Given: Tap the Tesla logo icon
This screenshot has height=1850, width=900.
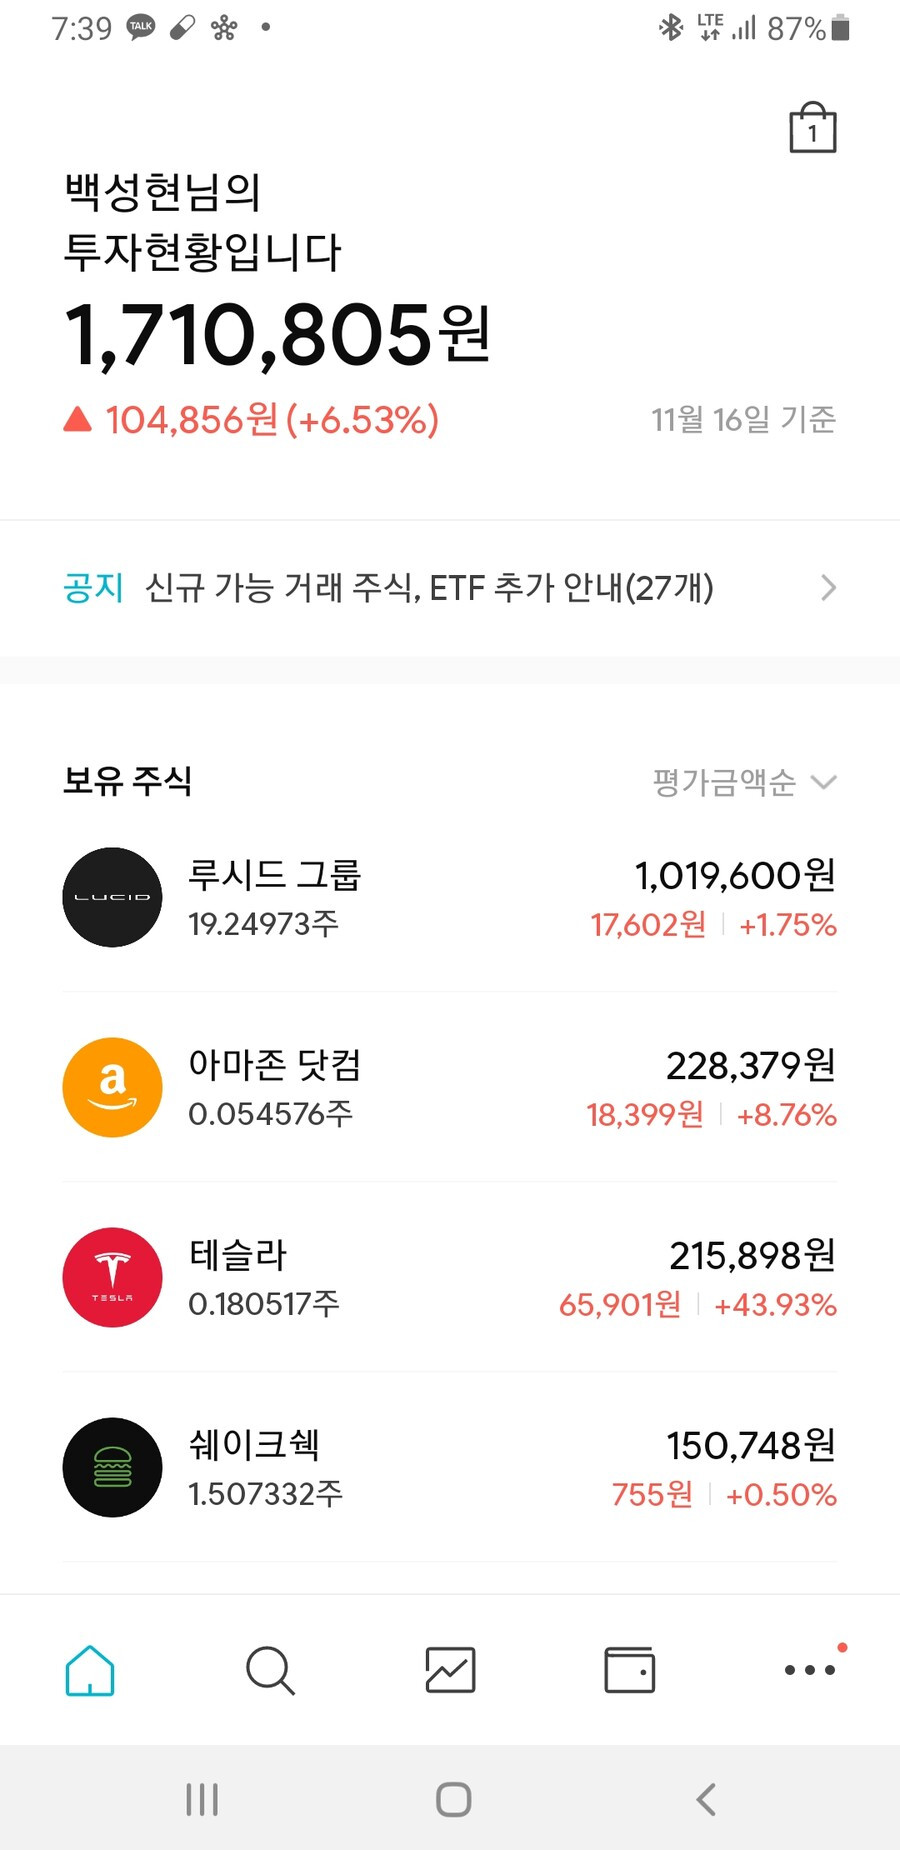Looking at the screenshot, I should (112, 1277).
